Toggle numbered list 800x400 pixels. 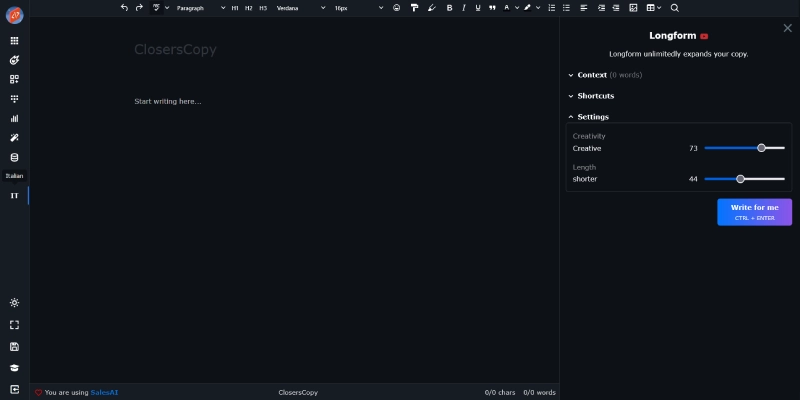[552, 8]
